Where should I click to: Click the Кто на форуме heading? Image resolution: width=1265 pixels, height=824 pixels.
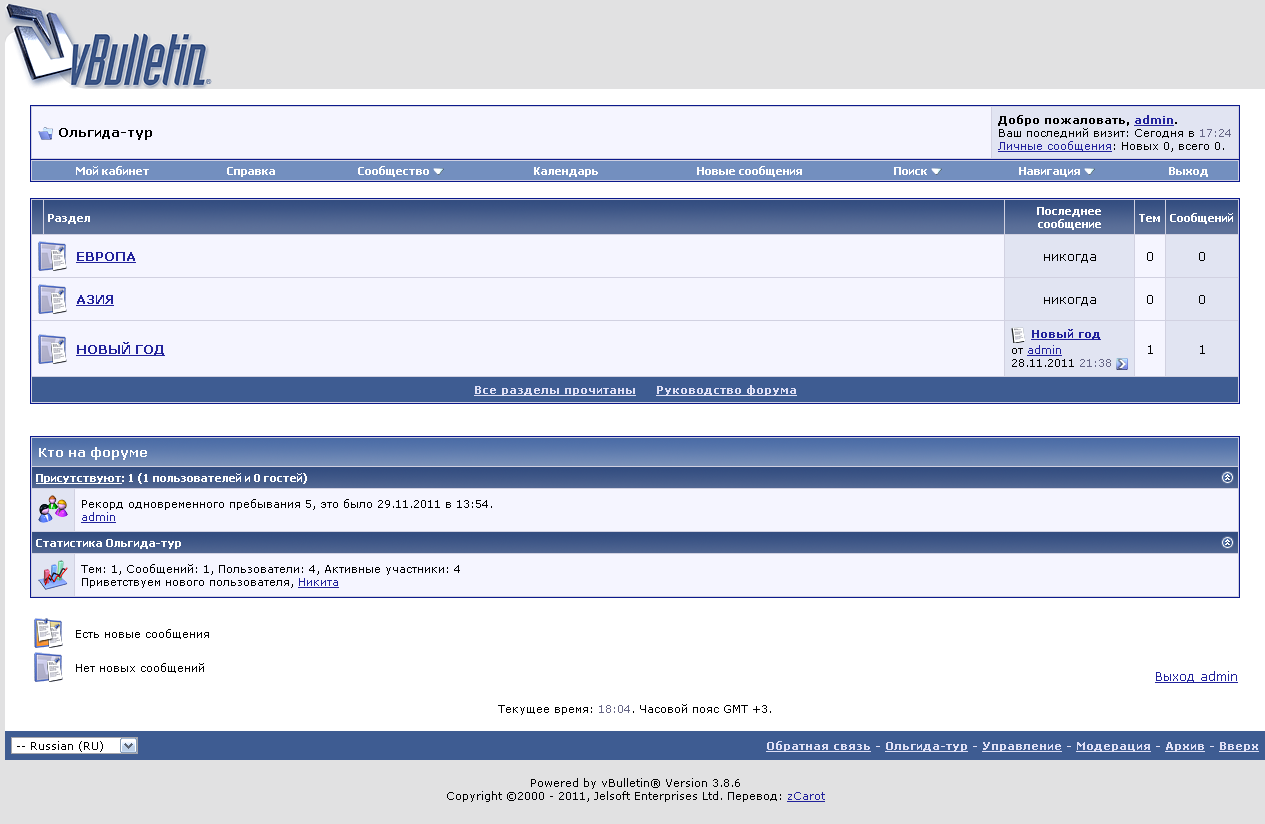tap(92, 453)
